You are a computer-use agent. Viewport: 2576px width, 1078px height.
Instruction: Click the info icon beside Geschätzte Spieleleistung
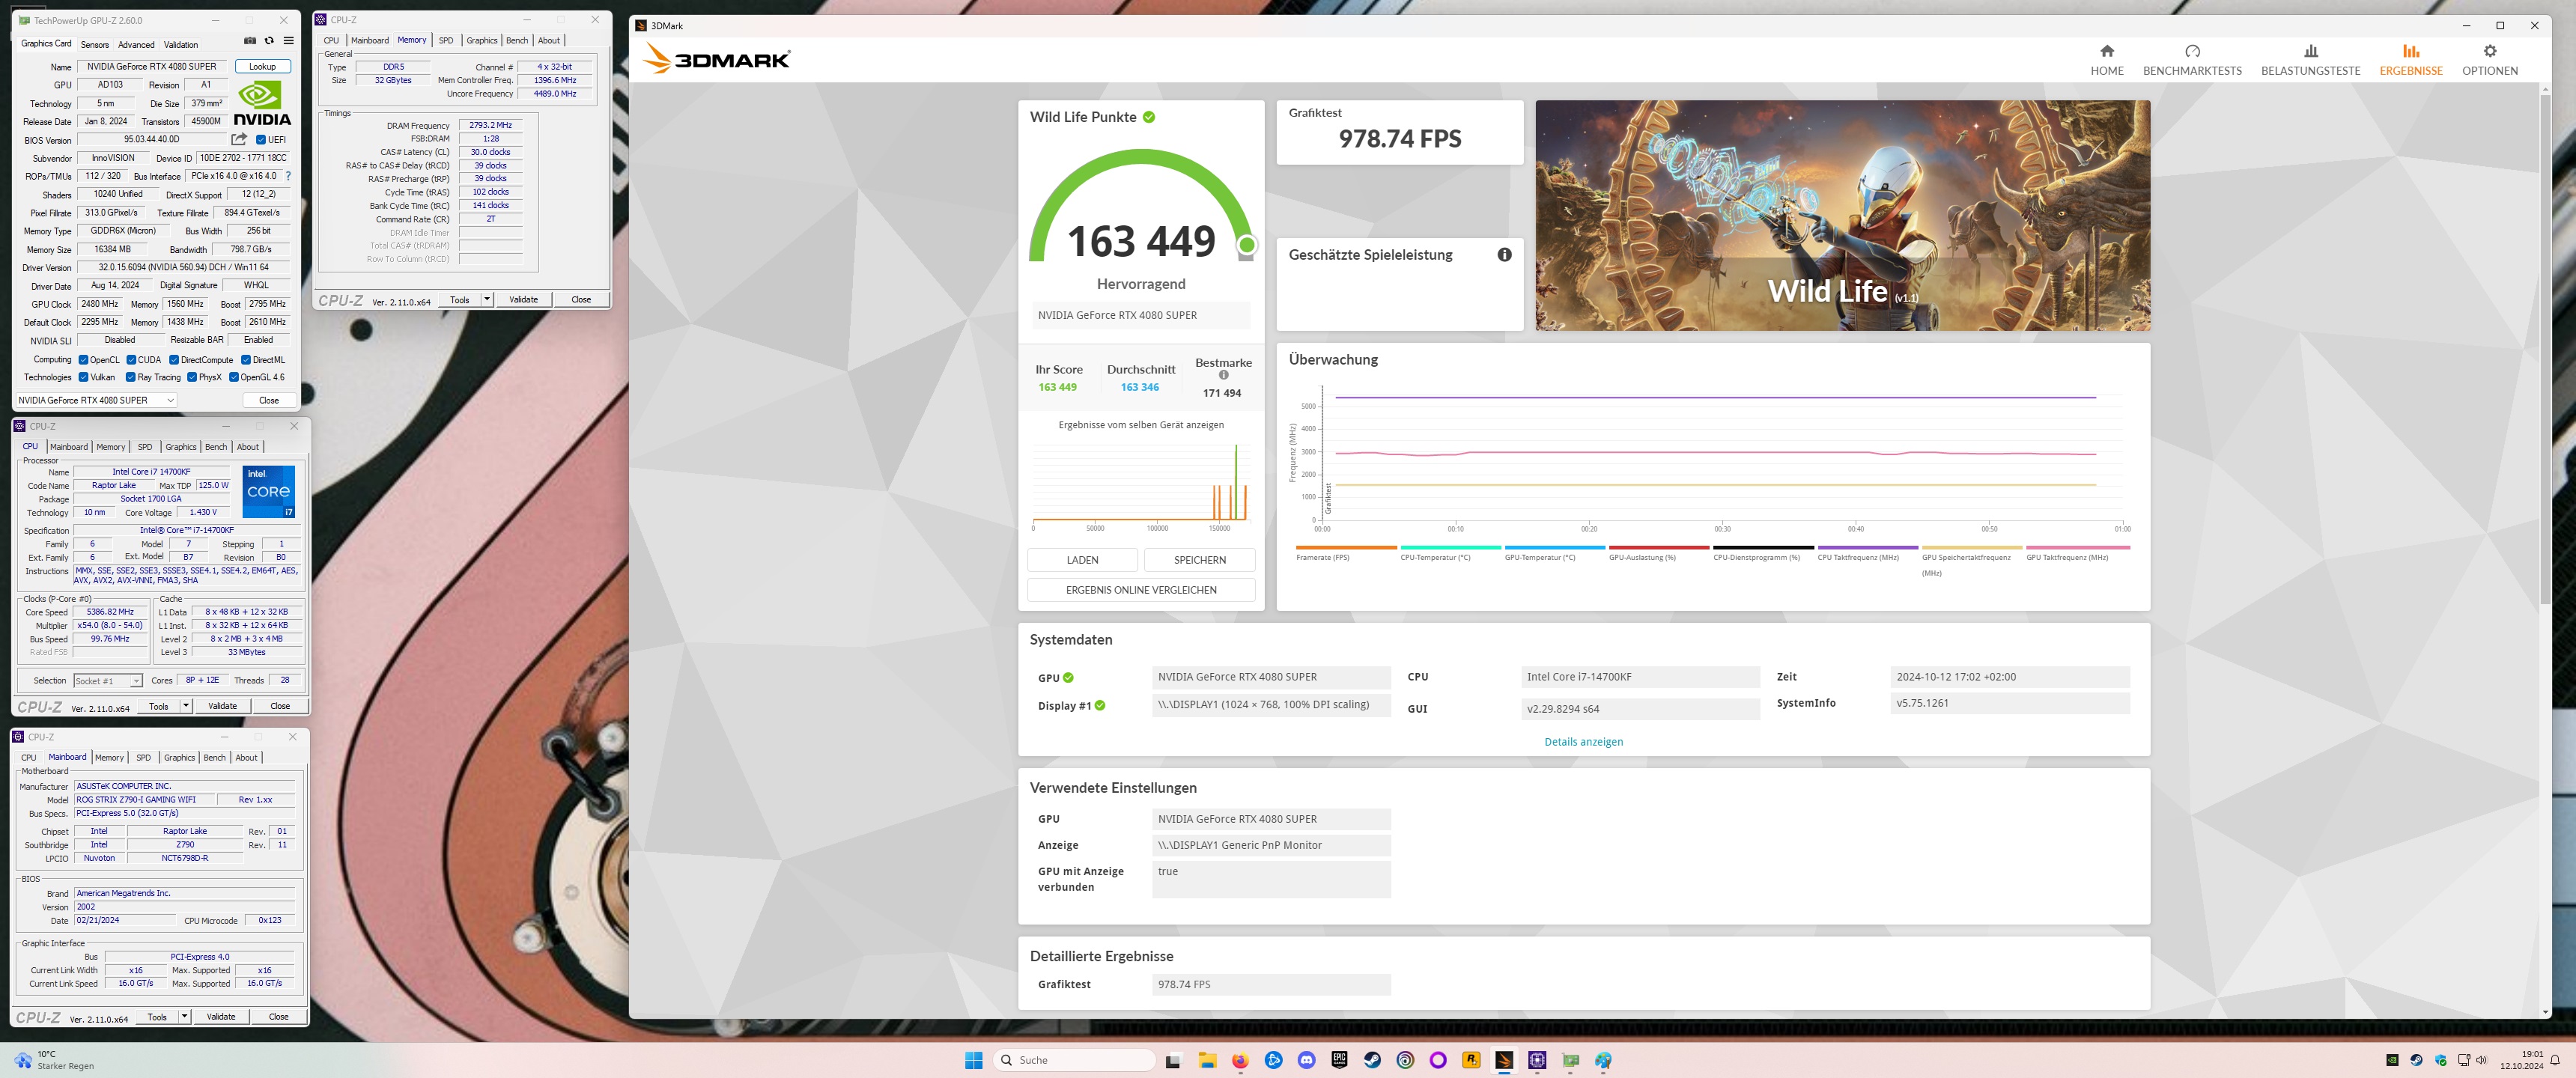1504,255
